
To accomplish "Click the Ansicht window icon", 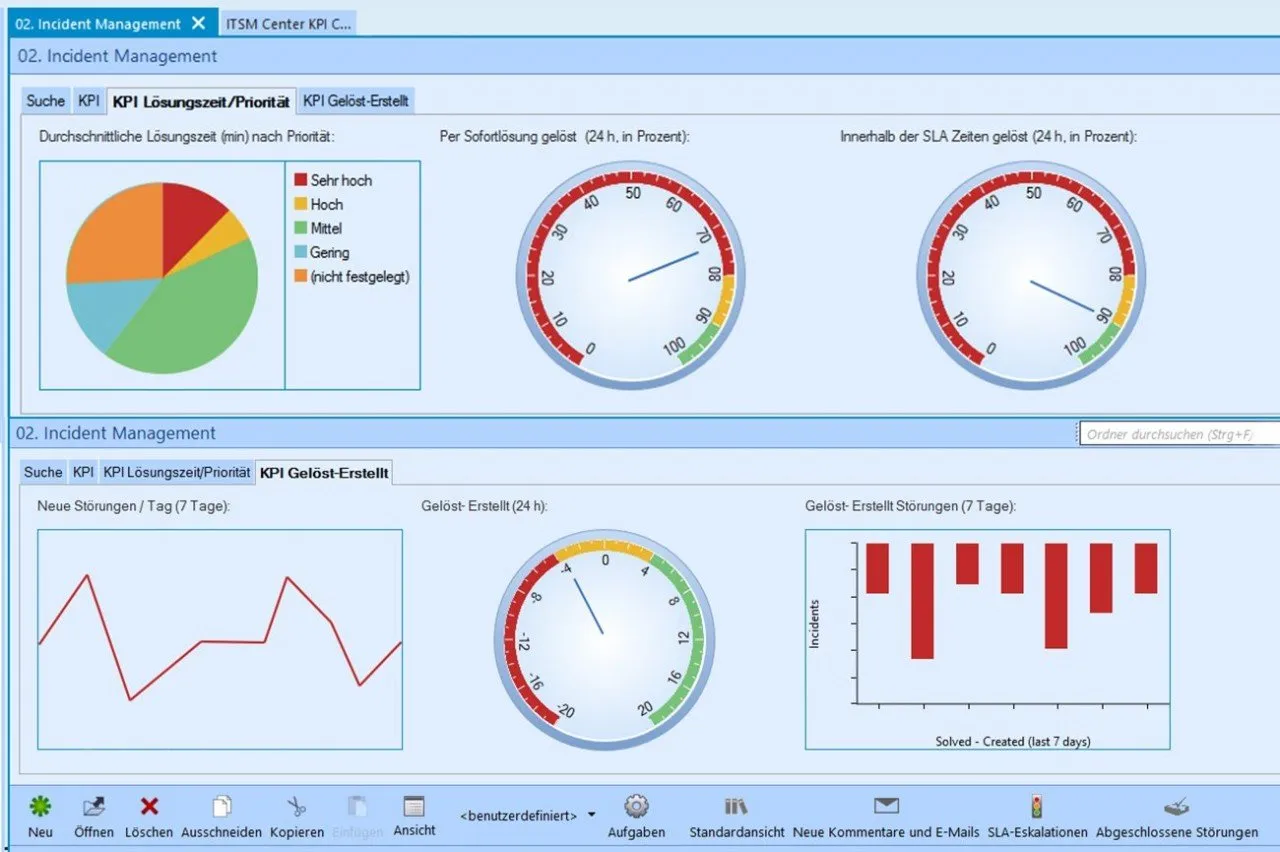I will (x=414, y=806).
